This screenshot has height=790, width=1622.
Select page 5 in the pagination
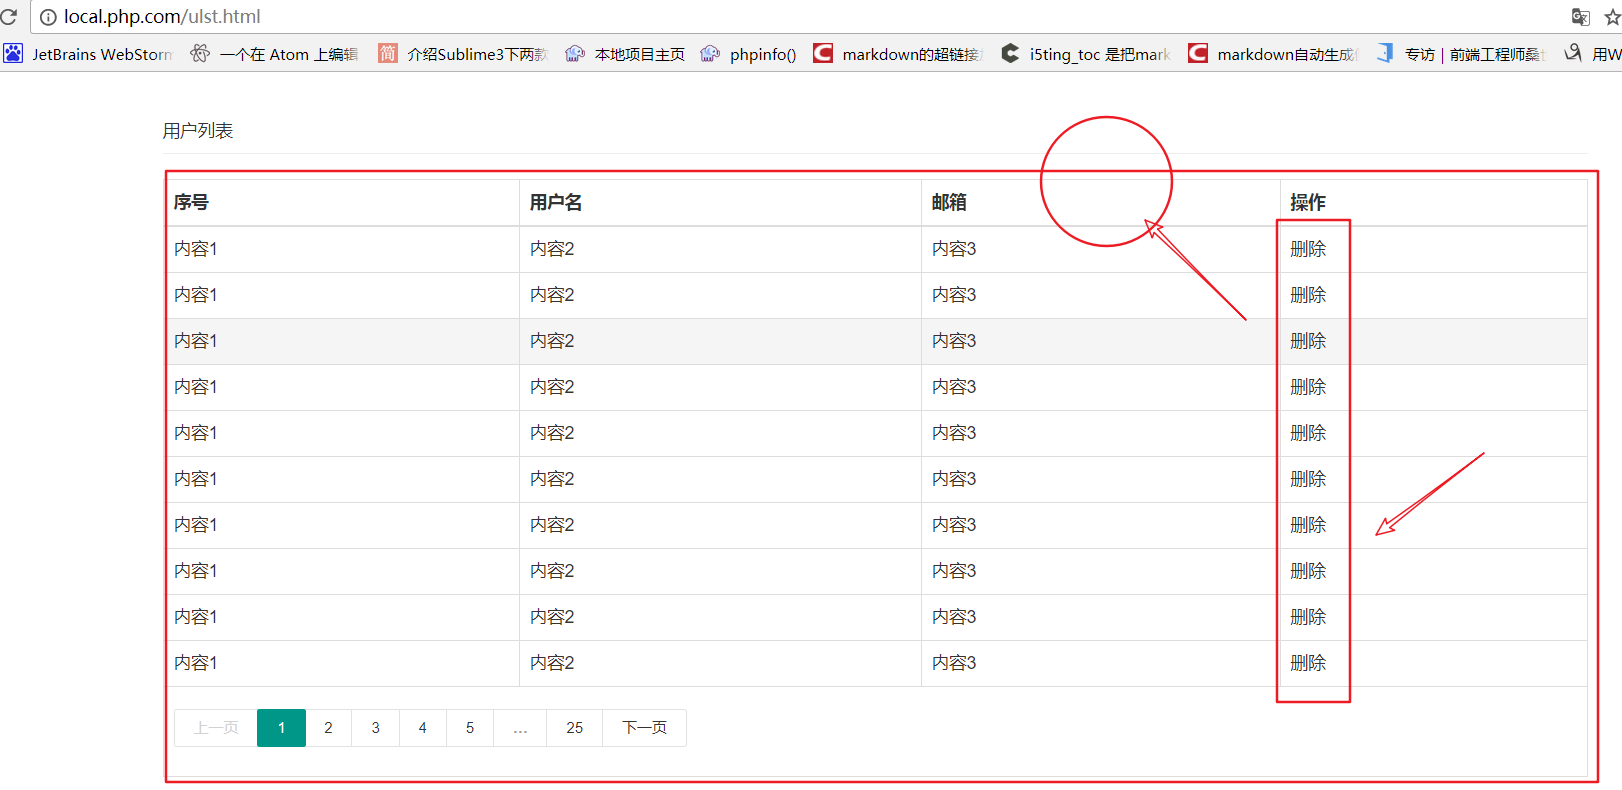click(470, 728)
